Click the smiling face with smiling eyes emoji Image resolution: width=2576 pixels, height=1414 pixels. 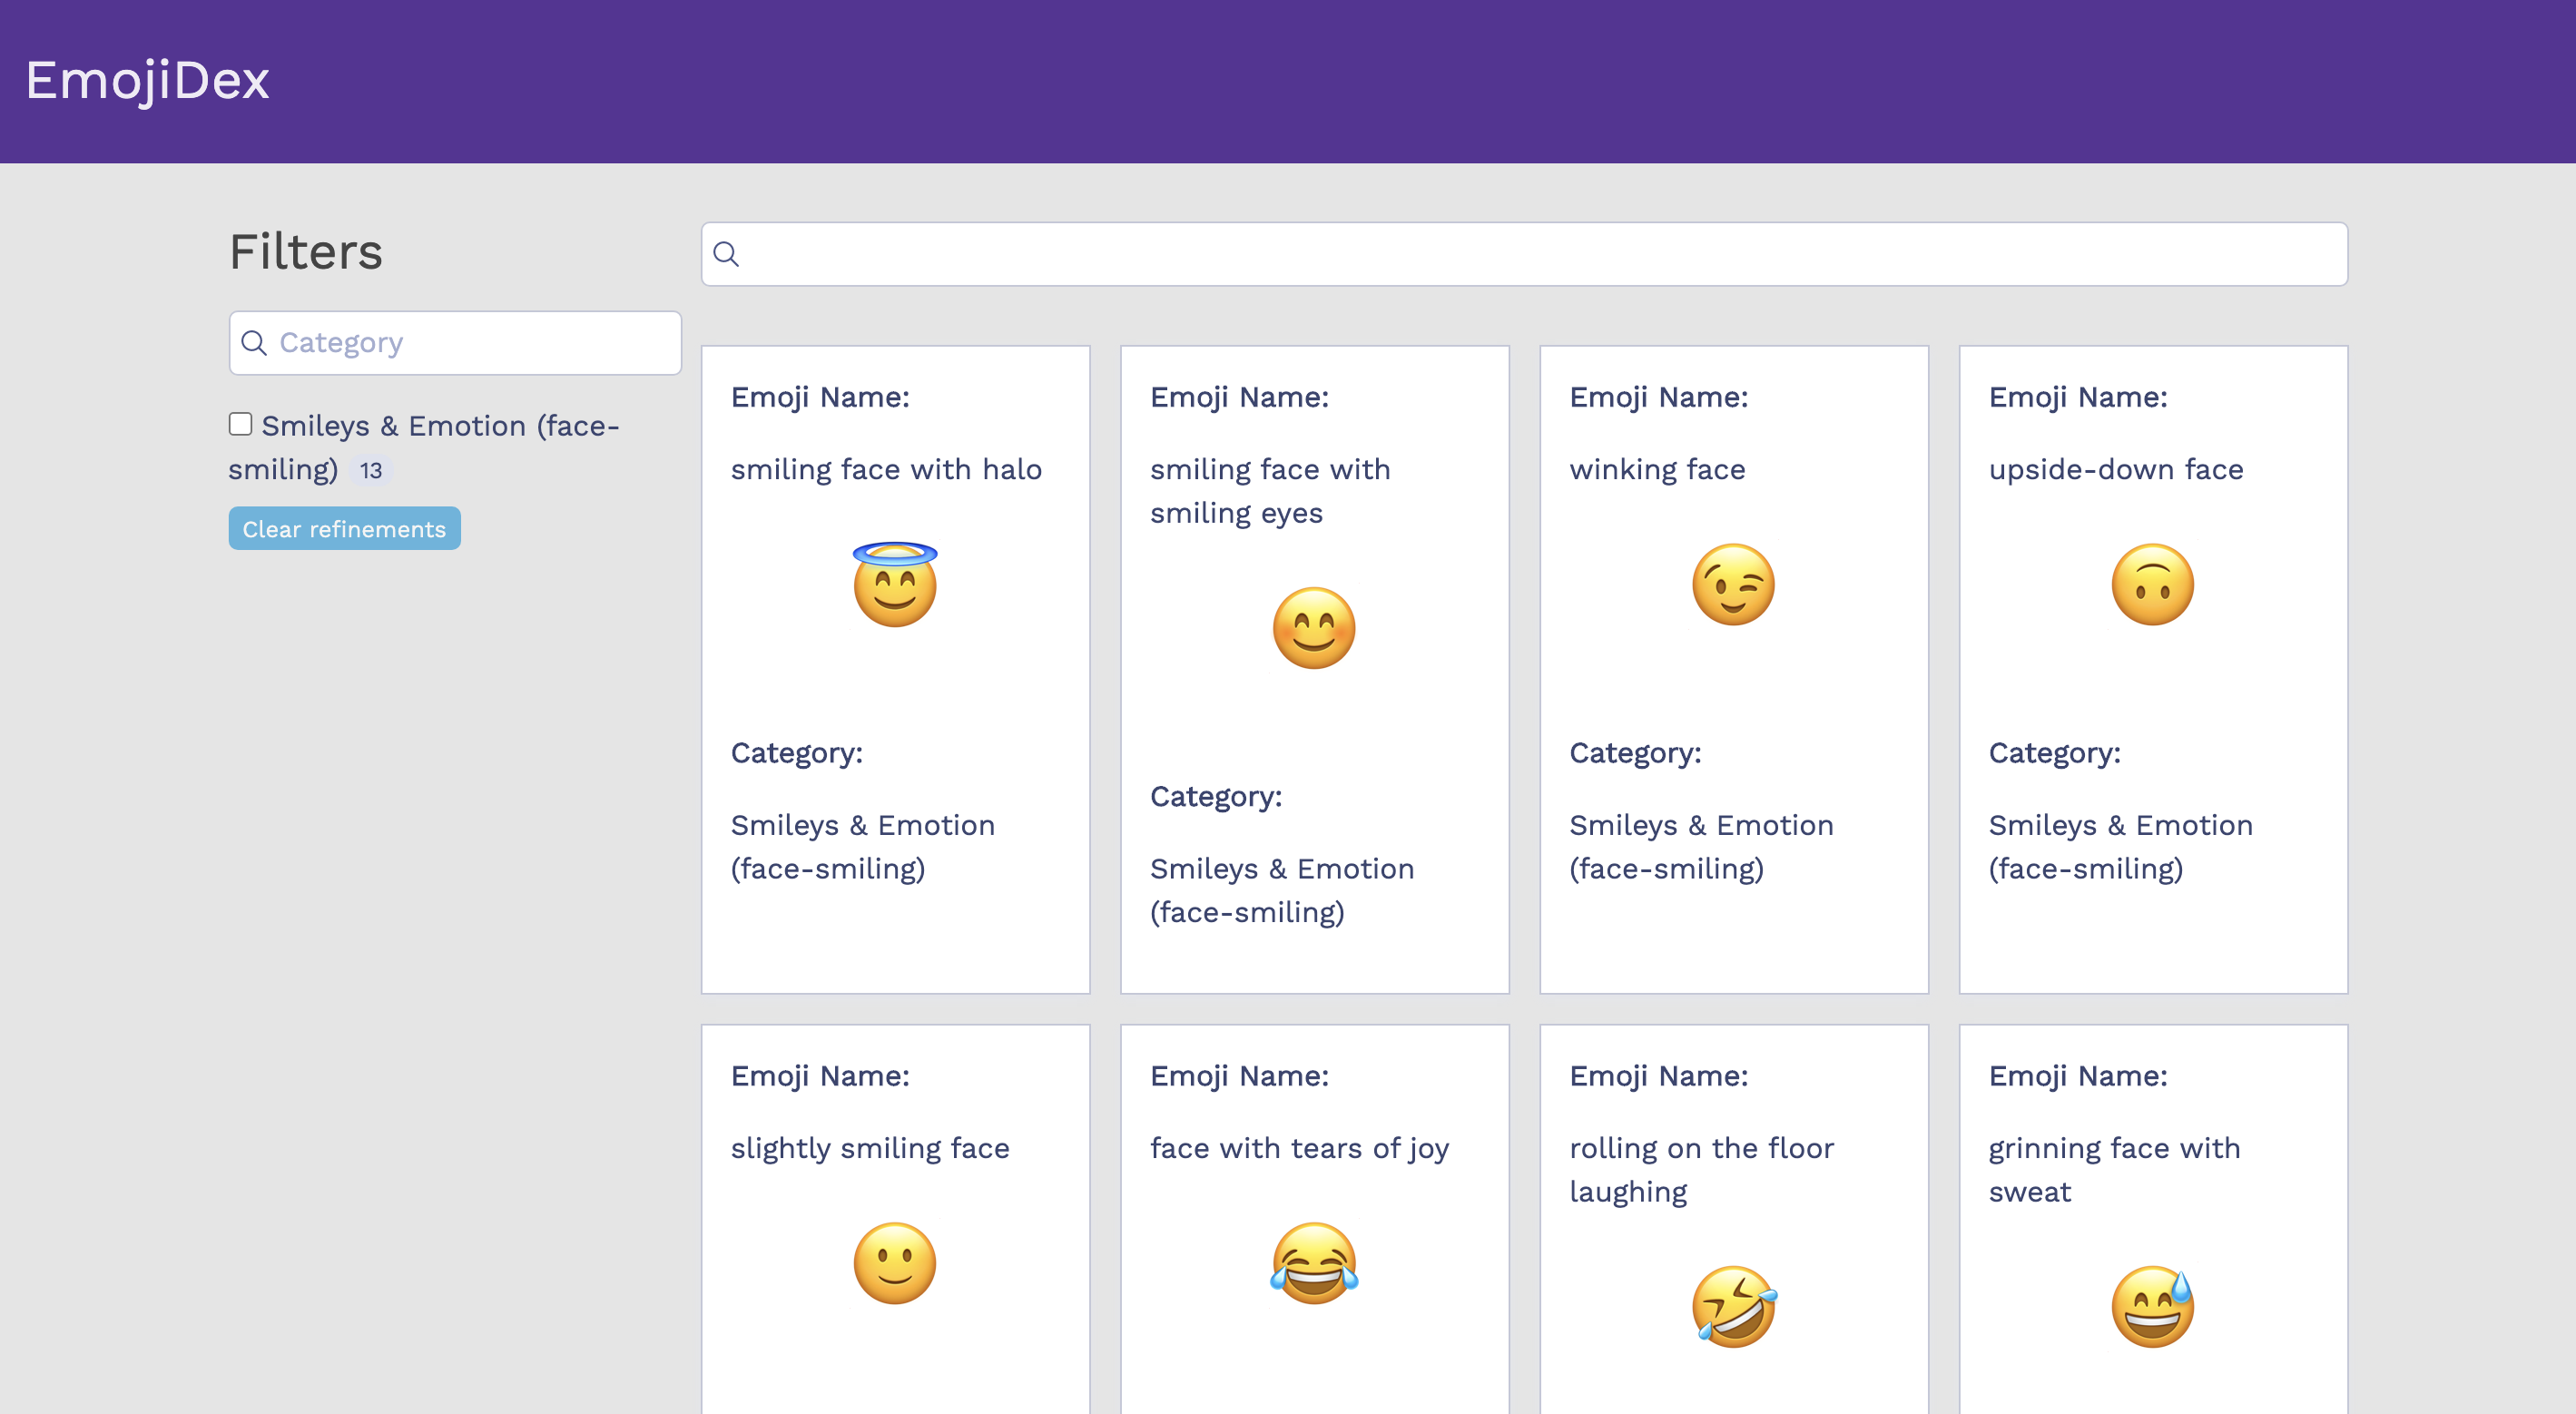(1314, 628)
